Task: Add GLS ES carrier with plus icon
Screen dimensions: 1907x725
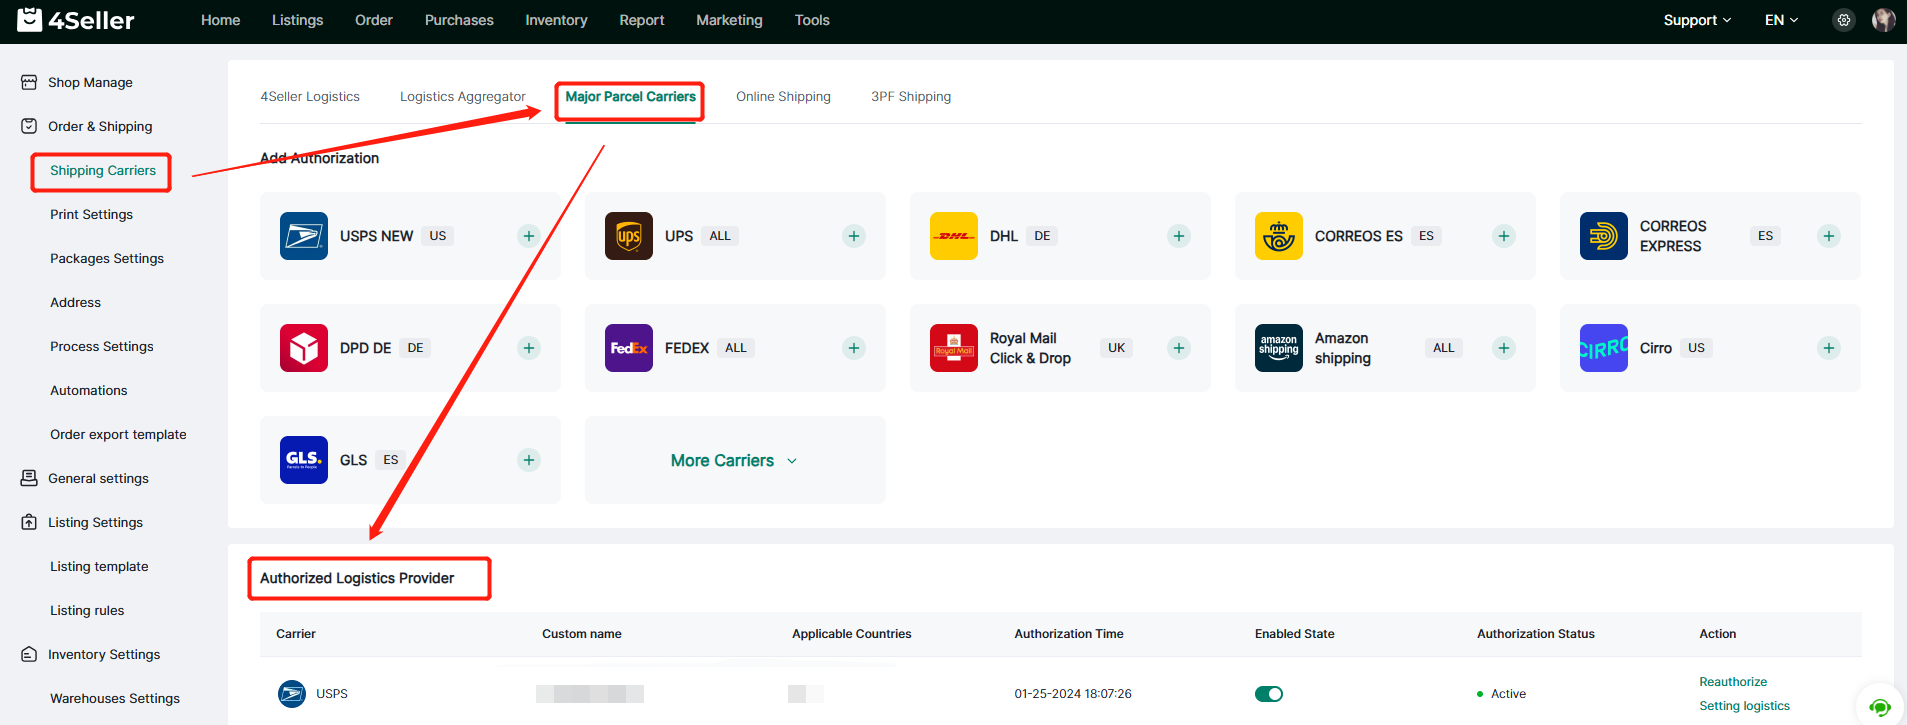Action: pos(529,460)
